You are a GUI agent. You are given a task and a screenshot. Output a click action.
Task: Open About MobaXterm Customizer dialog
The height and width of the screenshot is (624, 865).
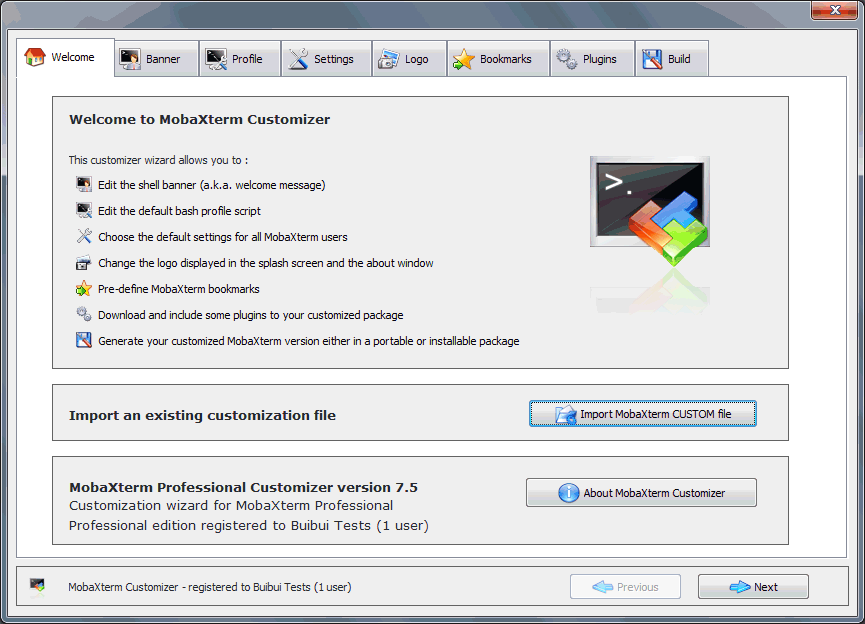(641, 492)
